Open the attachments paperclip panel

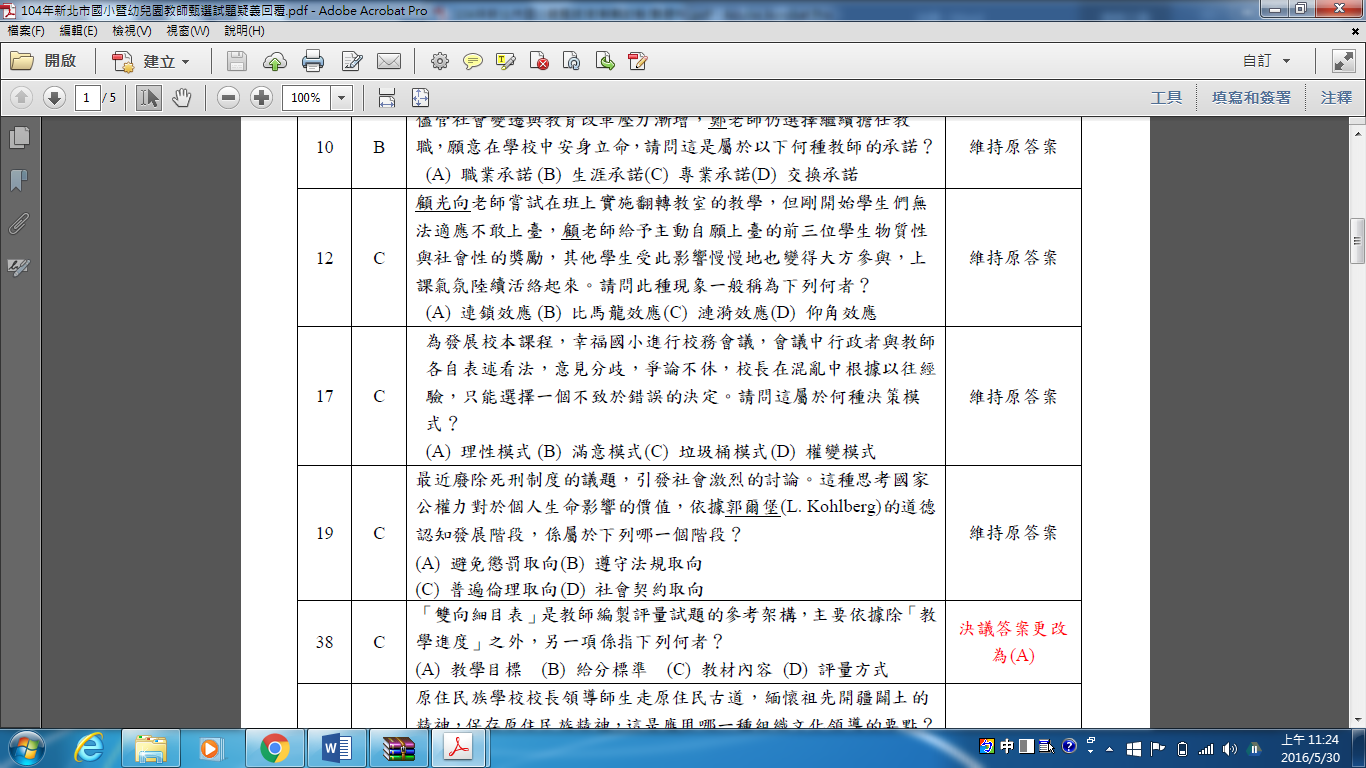[18, 223]
